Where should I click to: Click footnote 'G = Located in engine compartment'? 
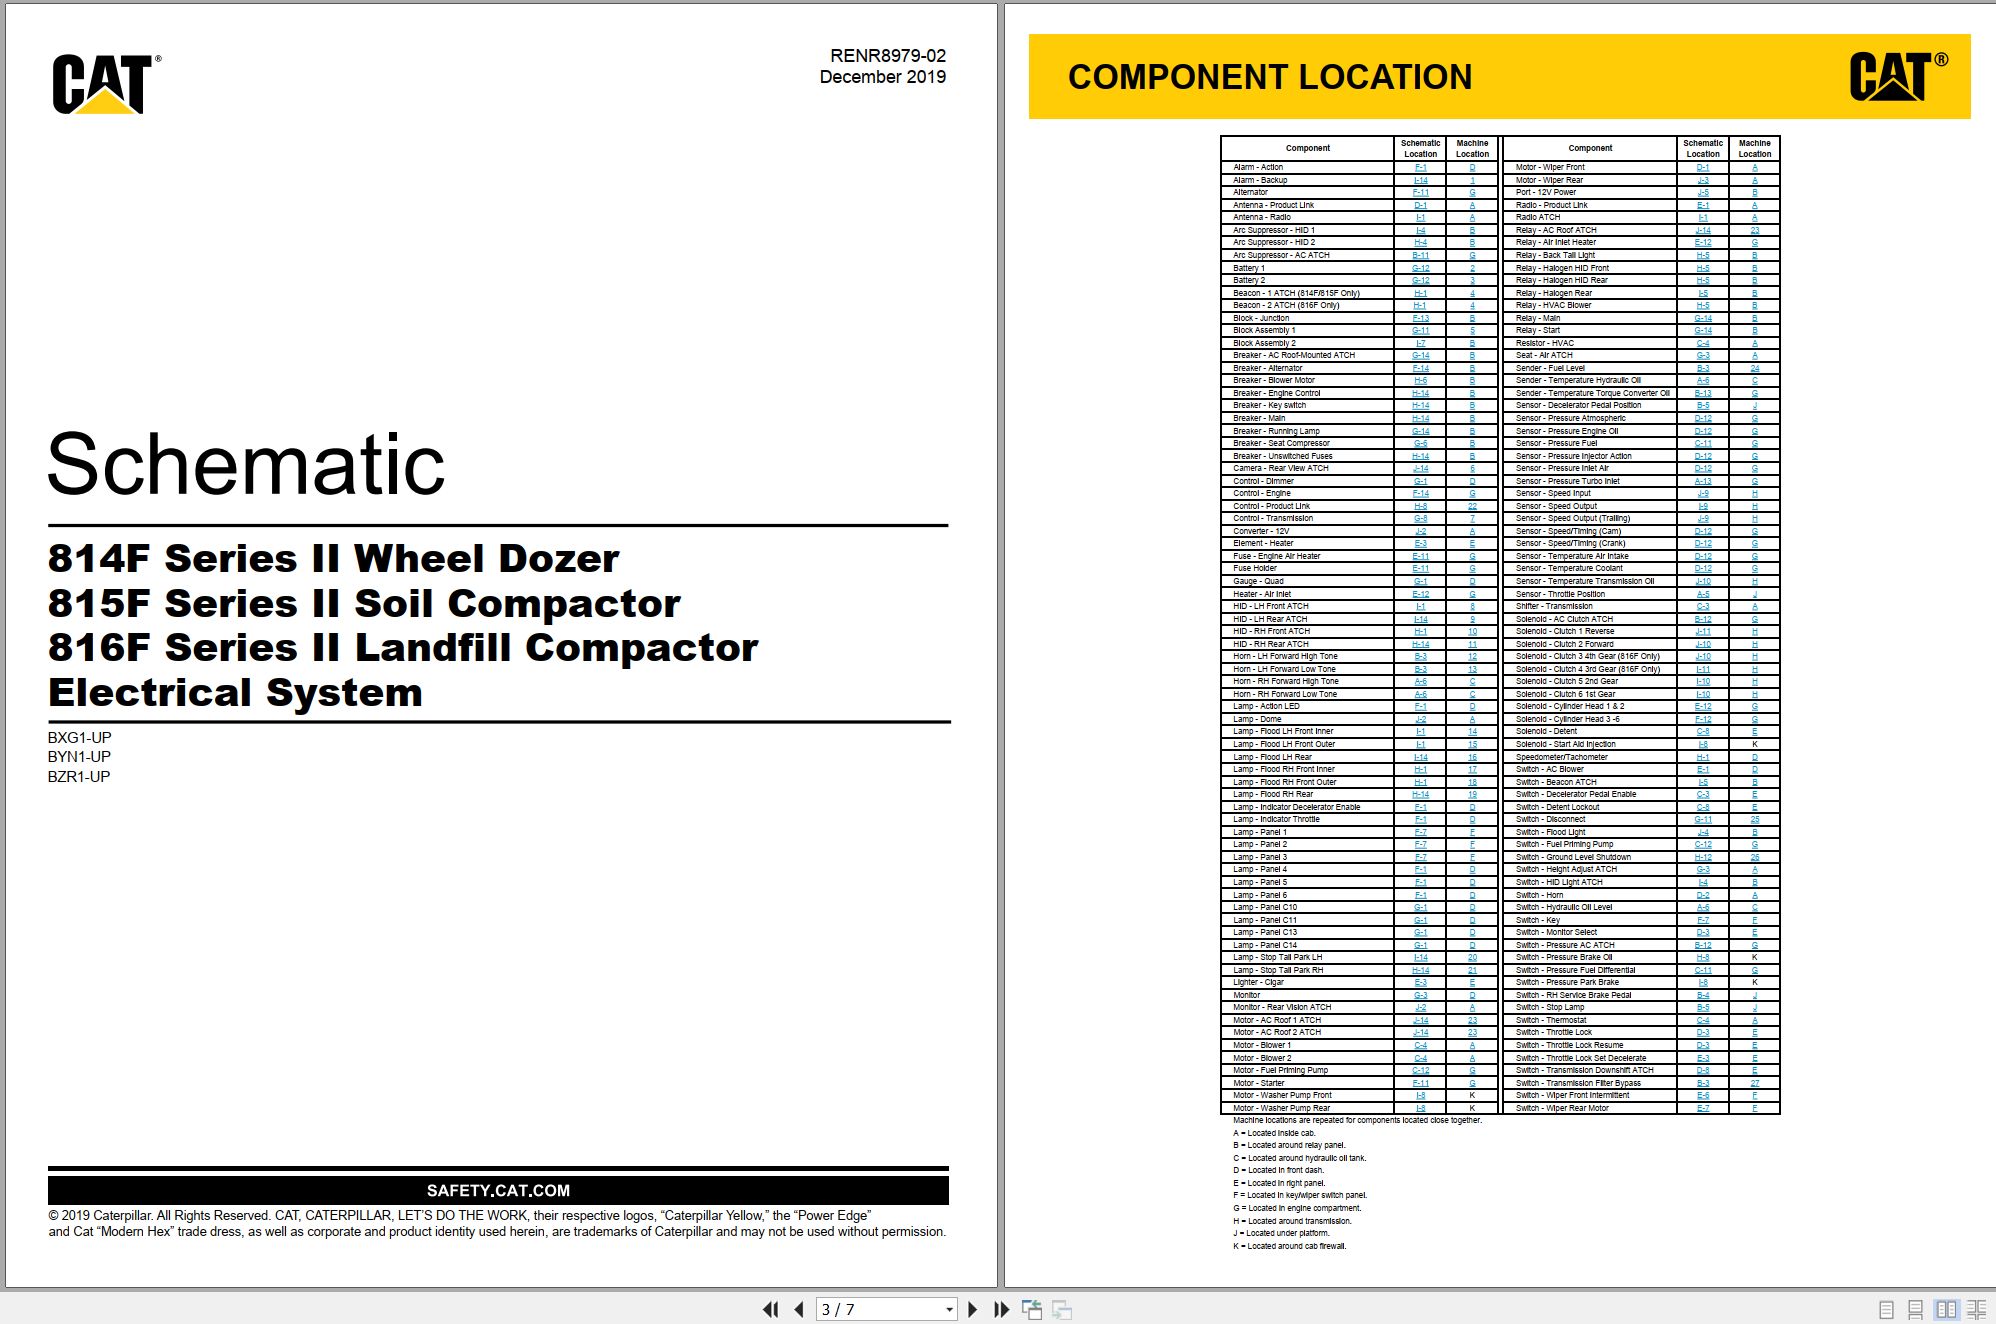pos(1297,1208)
